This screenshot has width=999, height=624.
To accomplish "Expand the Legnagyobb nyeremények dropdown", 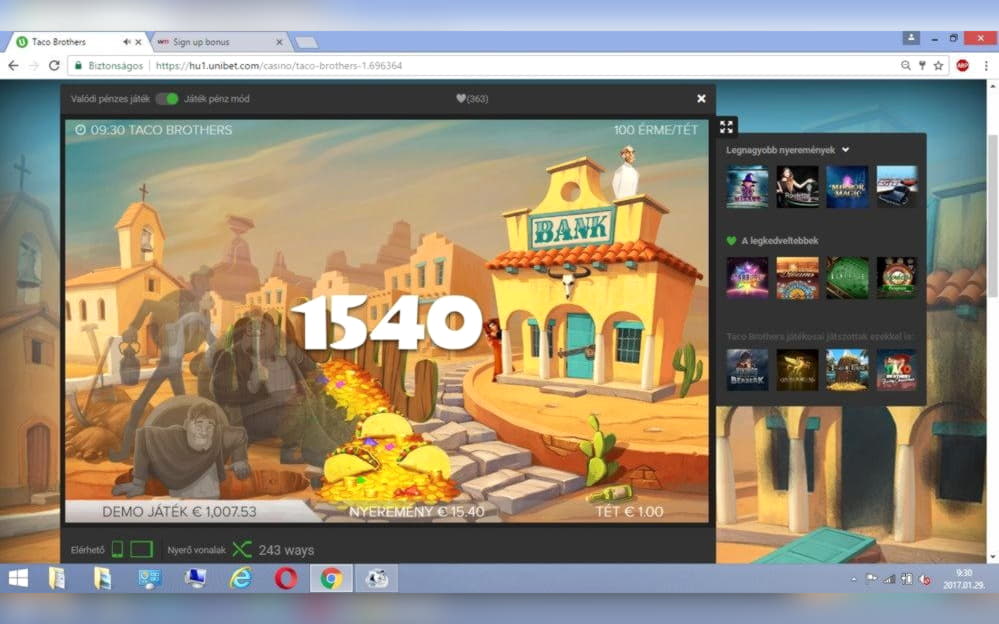I will pos(845,150).
